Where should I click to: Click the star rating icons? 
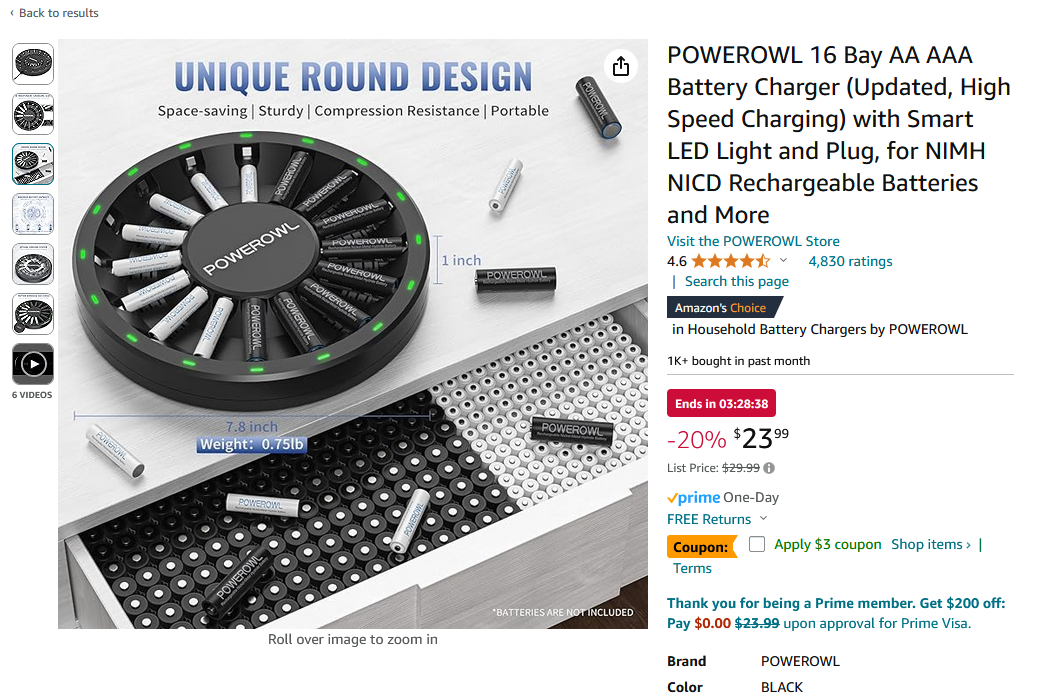pyautogui.click(x=730, y=262)
